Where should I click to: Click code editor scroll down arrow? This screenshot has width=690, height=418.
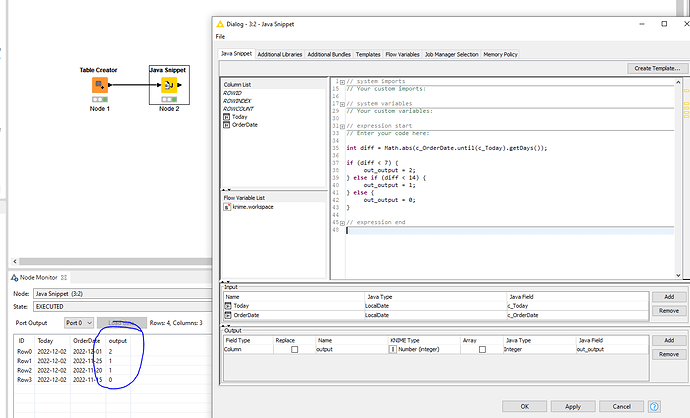[678, 275]
